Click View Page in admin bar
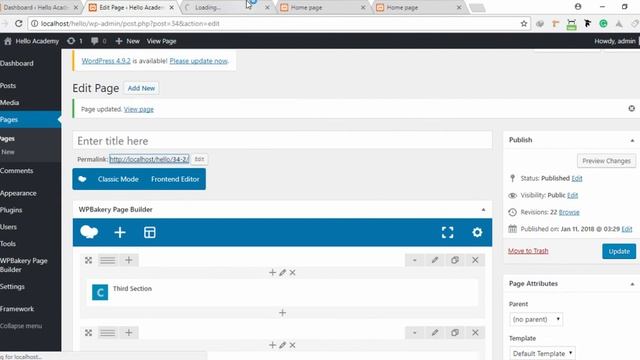 [161, 41]
